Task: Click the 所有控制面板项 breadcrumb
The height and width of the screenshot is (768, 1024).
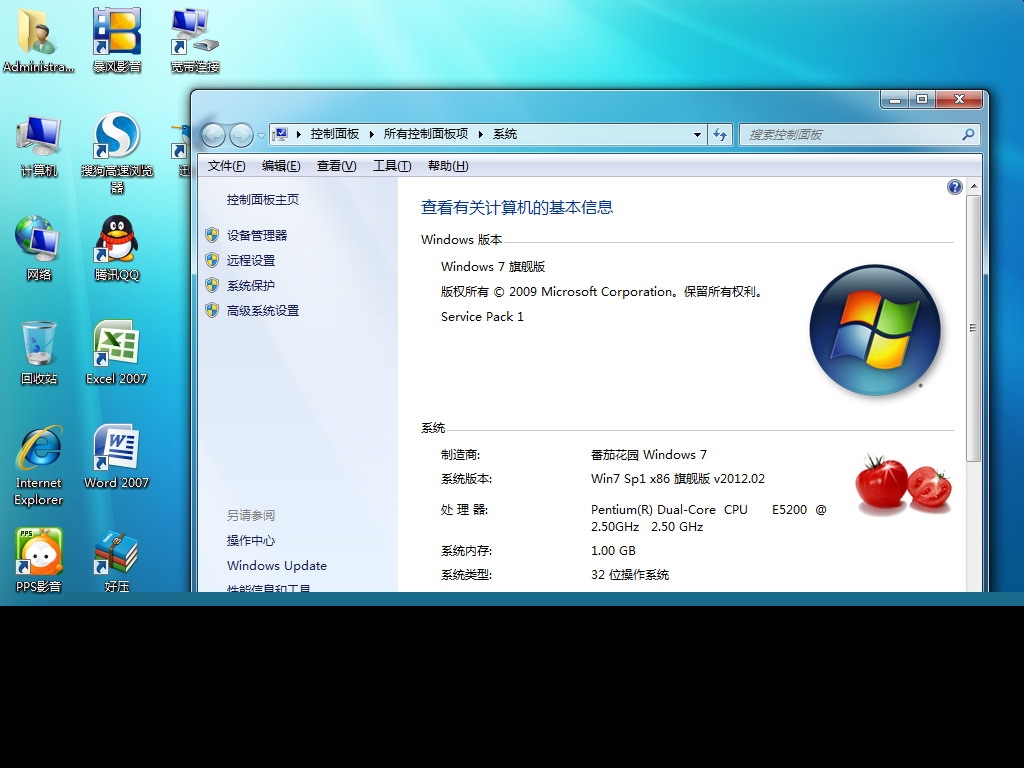Action: coord(426,135)
